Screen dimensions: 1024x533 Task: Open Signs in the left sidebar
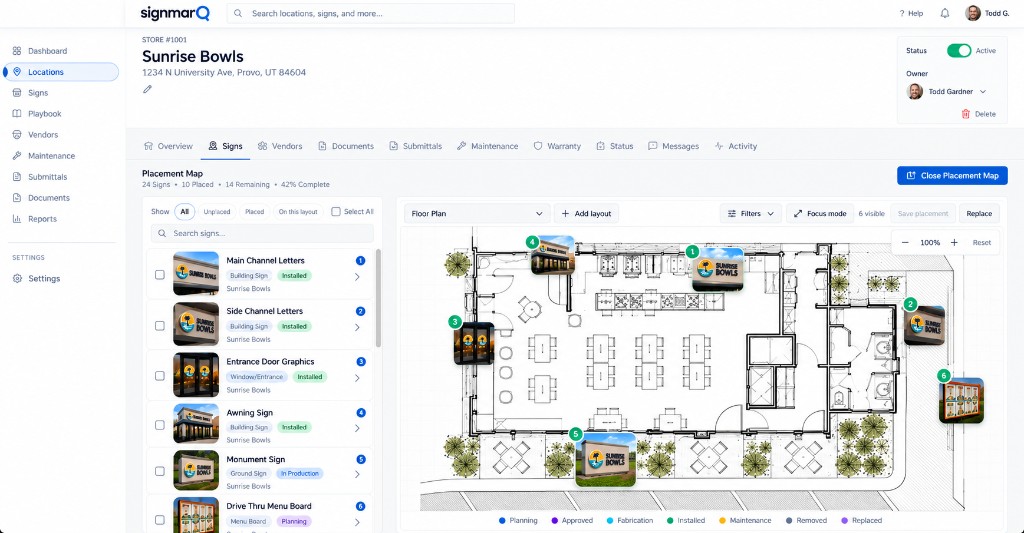click(x=38, y=93)
